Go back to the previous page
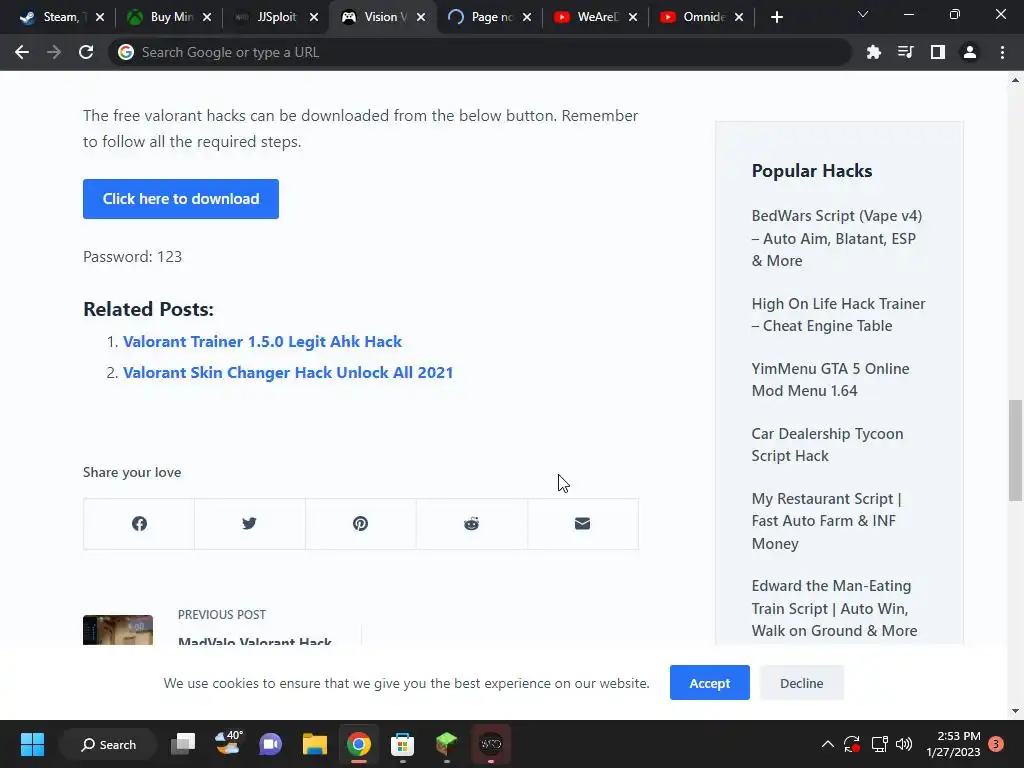Screen dimensions: 1024x768 point(22,52)
